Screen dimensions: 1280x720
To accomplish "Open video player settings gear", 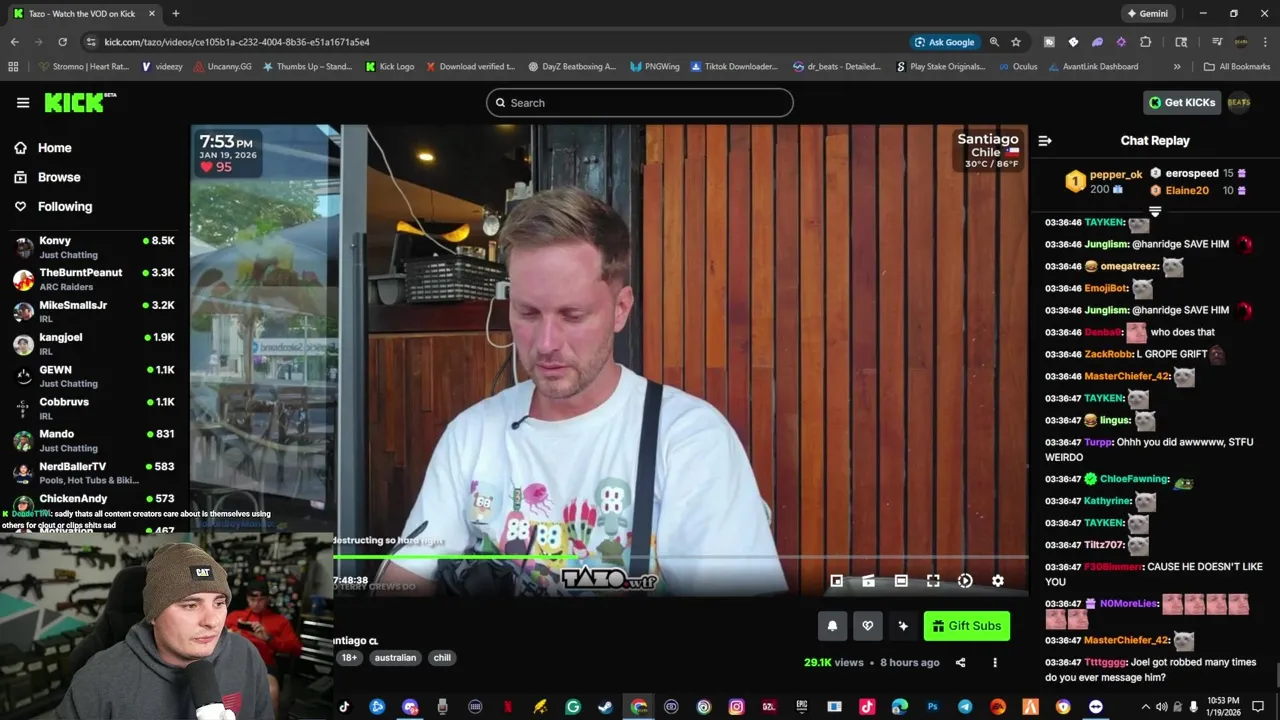I will 998,580.
